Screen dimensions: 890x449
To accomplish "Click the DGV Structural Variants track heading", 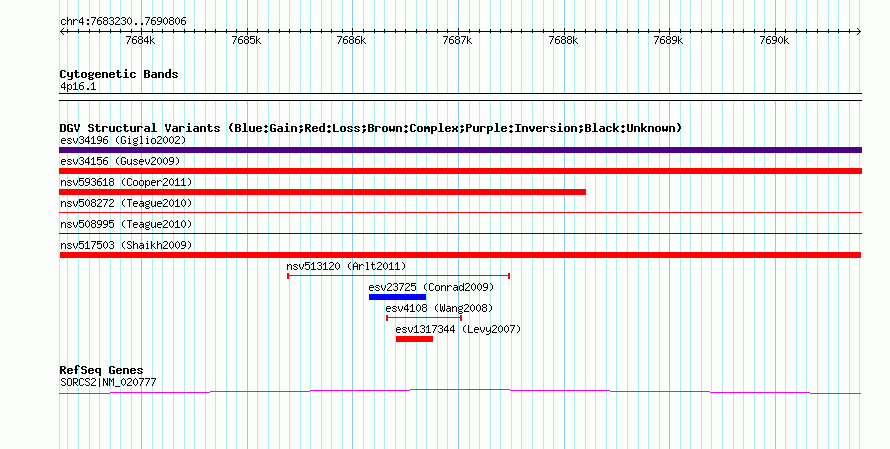I will tap(371, 128).
